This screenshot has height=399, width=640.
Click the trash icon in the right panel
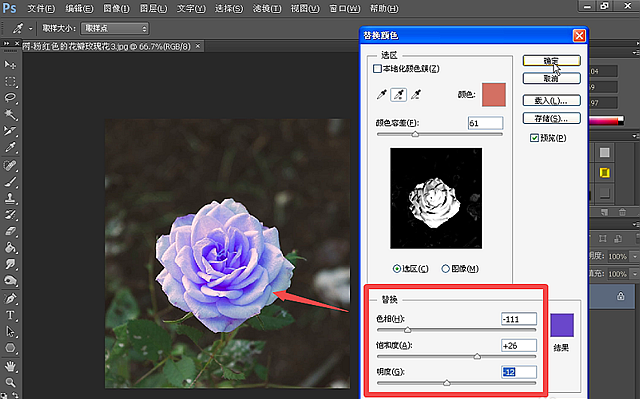[x=622, y=212]
